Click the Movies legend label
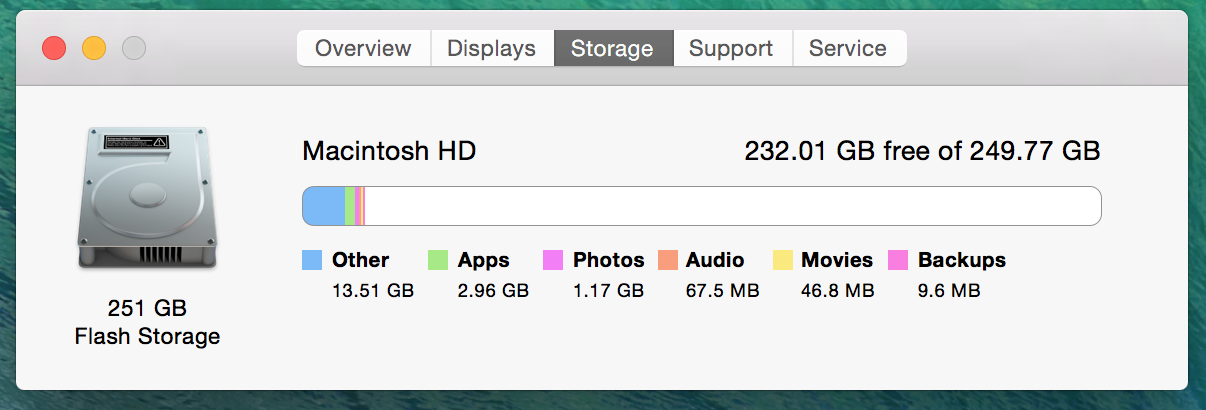This screenshot has height=410, width=1206. coord(837,260)
